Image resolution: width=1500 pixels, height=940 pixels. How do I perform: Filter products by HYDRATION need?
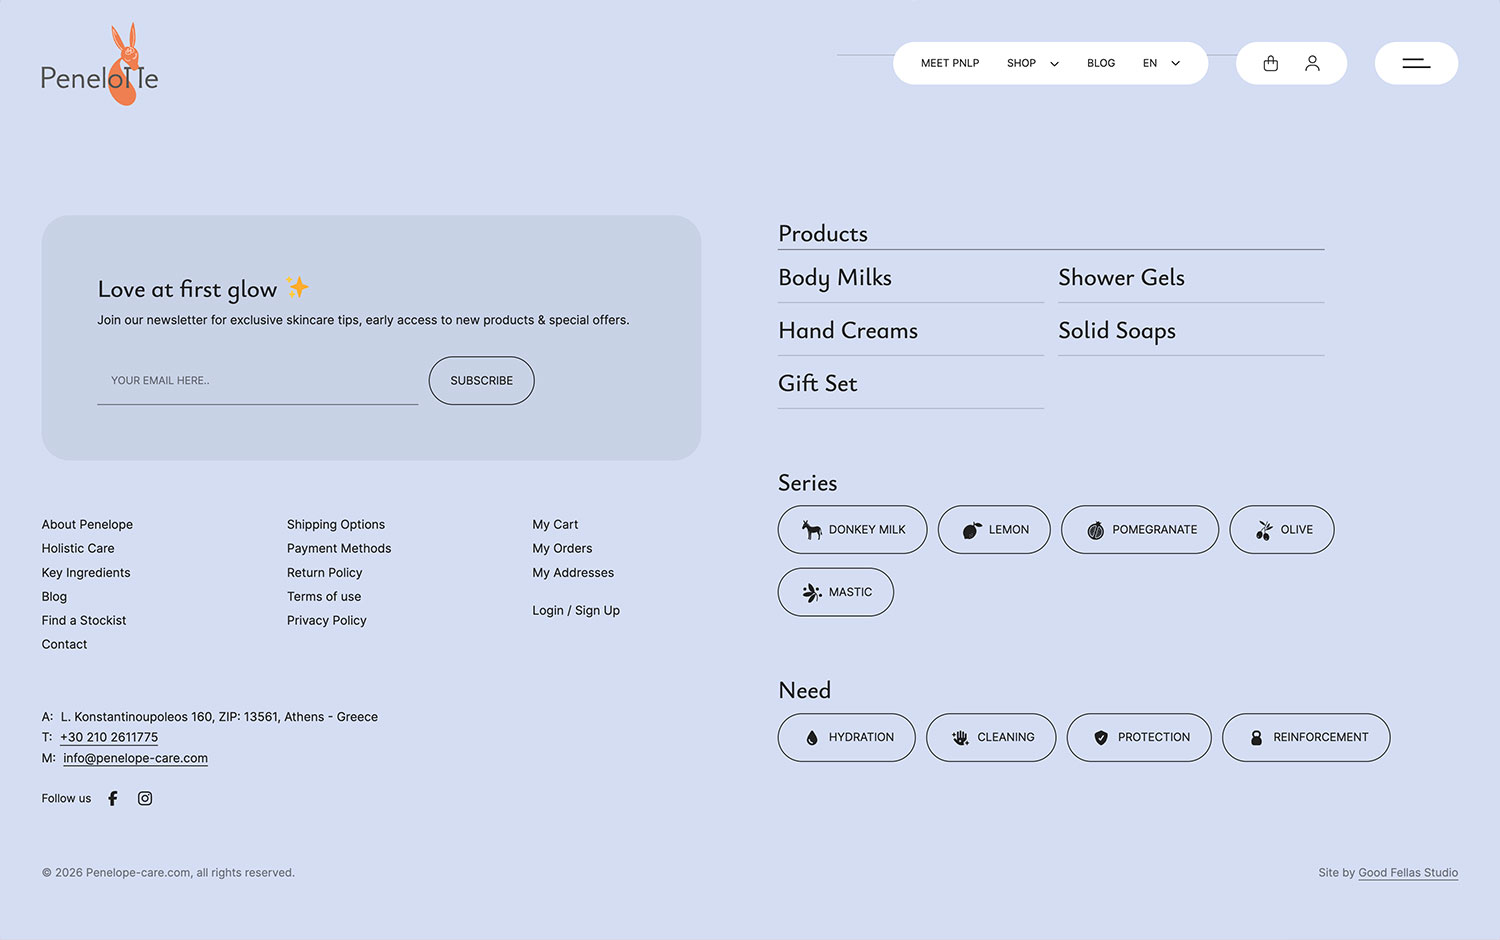846,737
